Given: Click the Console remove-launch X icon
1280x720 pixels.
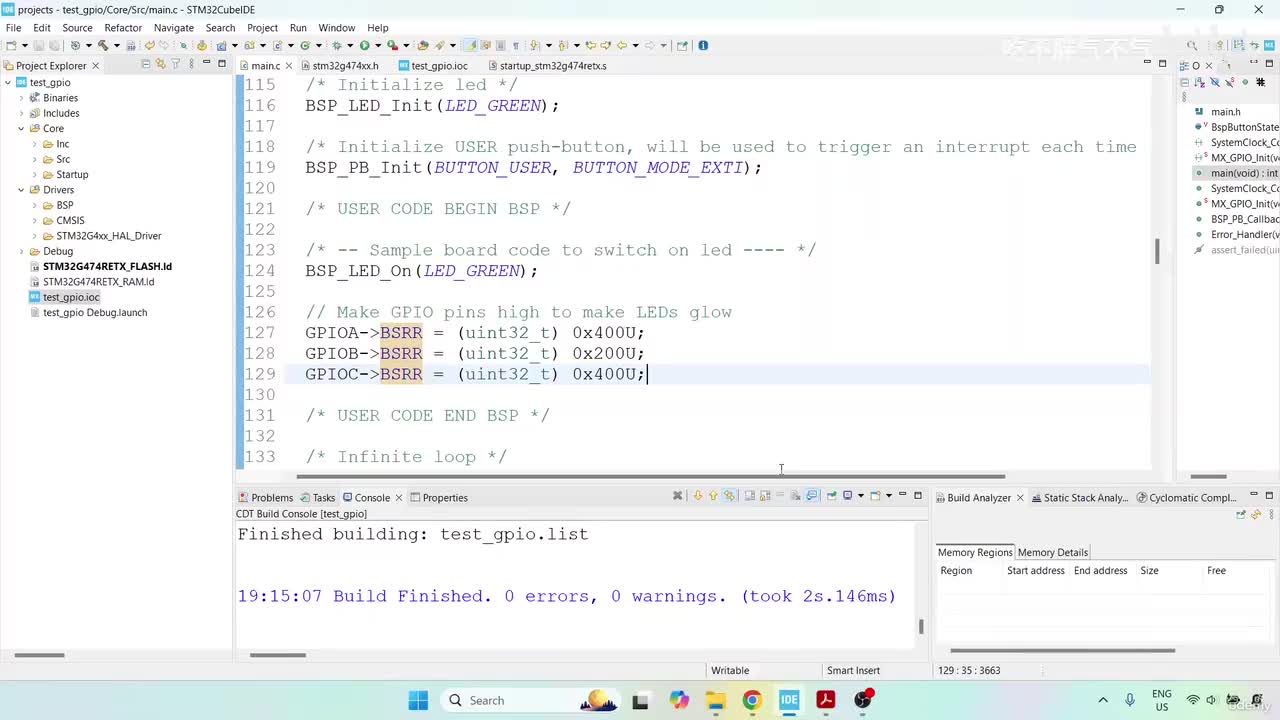Looking at the screenshot, I should coord(677,496).
